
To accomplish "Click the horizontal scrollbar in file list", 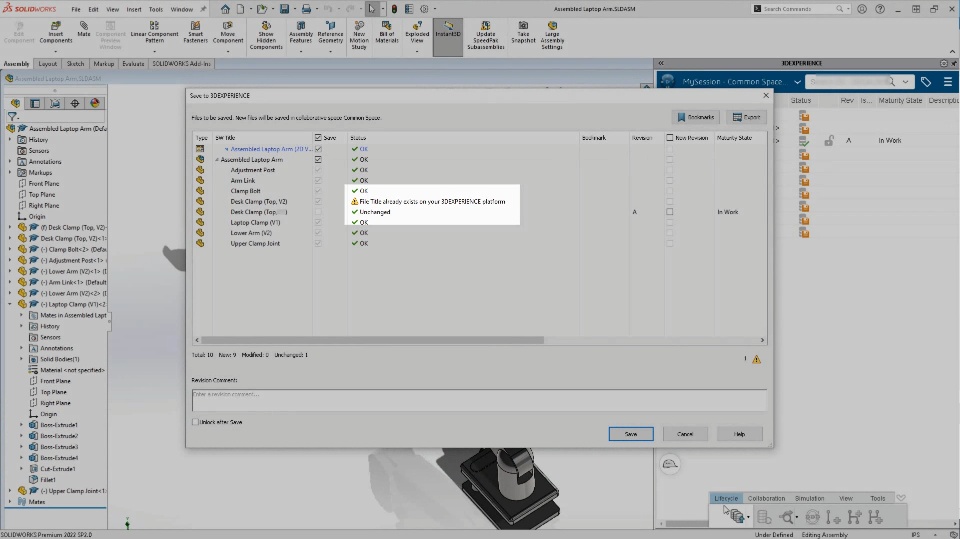I will (372, 340).
